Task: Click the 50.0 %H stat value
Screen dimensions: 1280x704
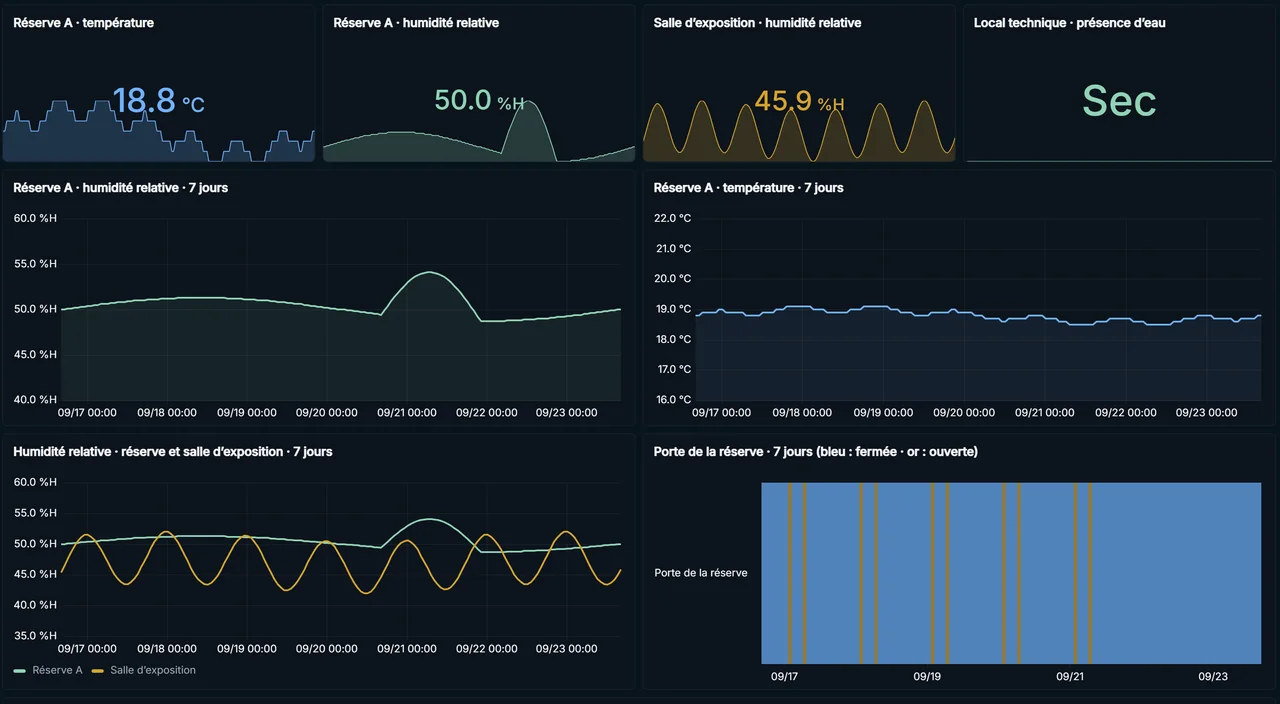Action: click(x=479, y=100)
